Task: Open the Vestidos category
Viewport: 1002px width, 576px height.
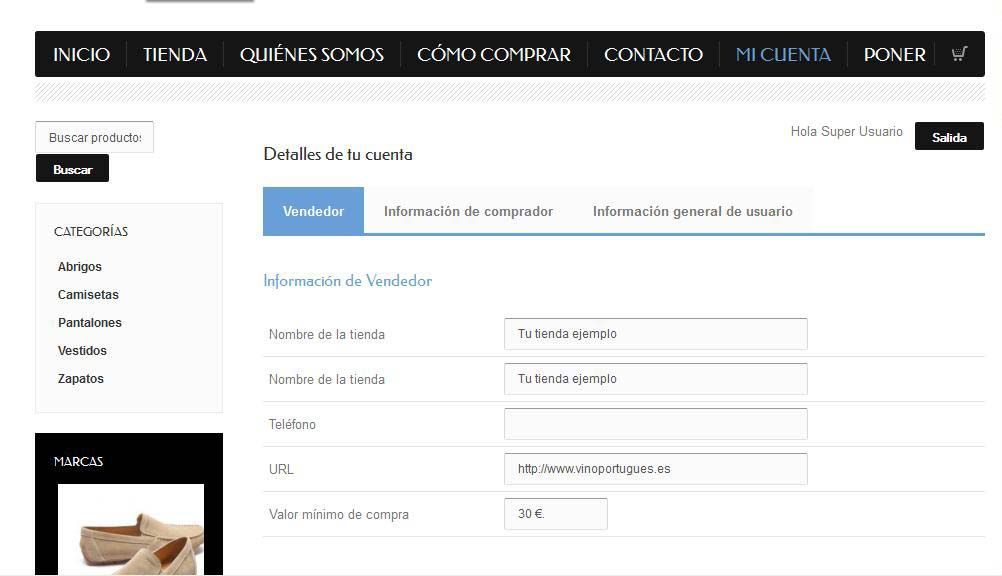Action: [x=82, y=351]
